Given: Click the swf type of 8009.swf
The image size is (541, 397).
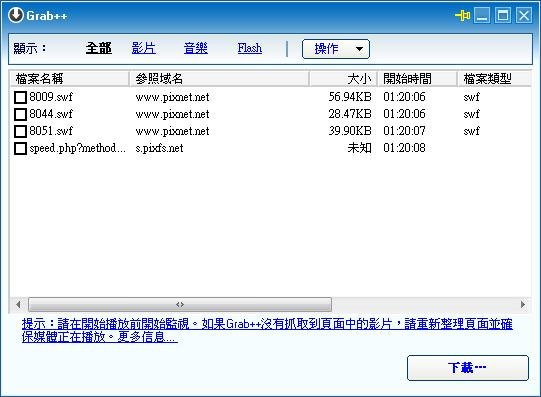Looking at the screenshot, I should pos(472,97).
